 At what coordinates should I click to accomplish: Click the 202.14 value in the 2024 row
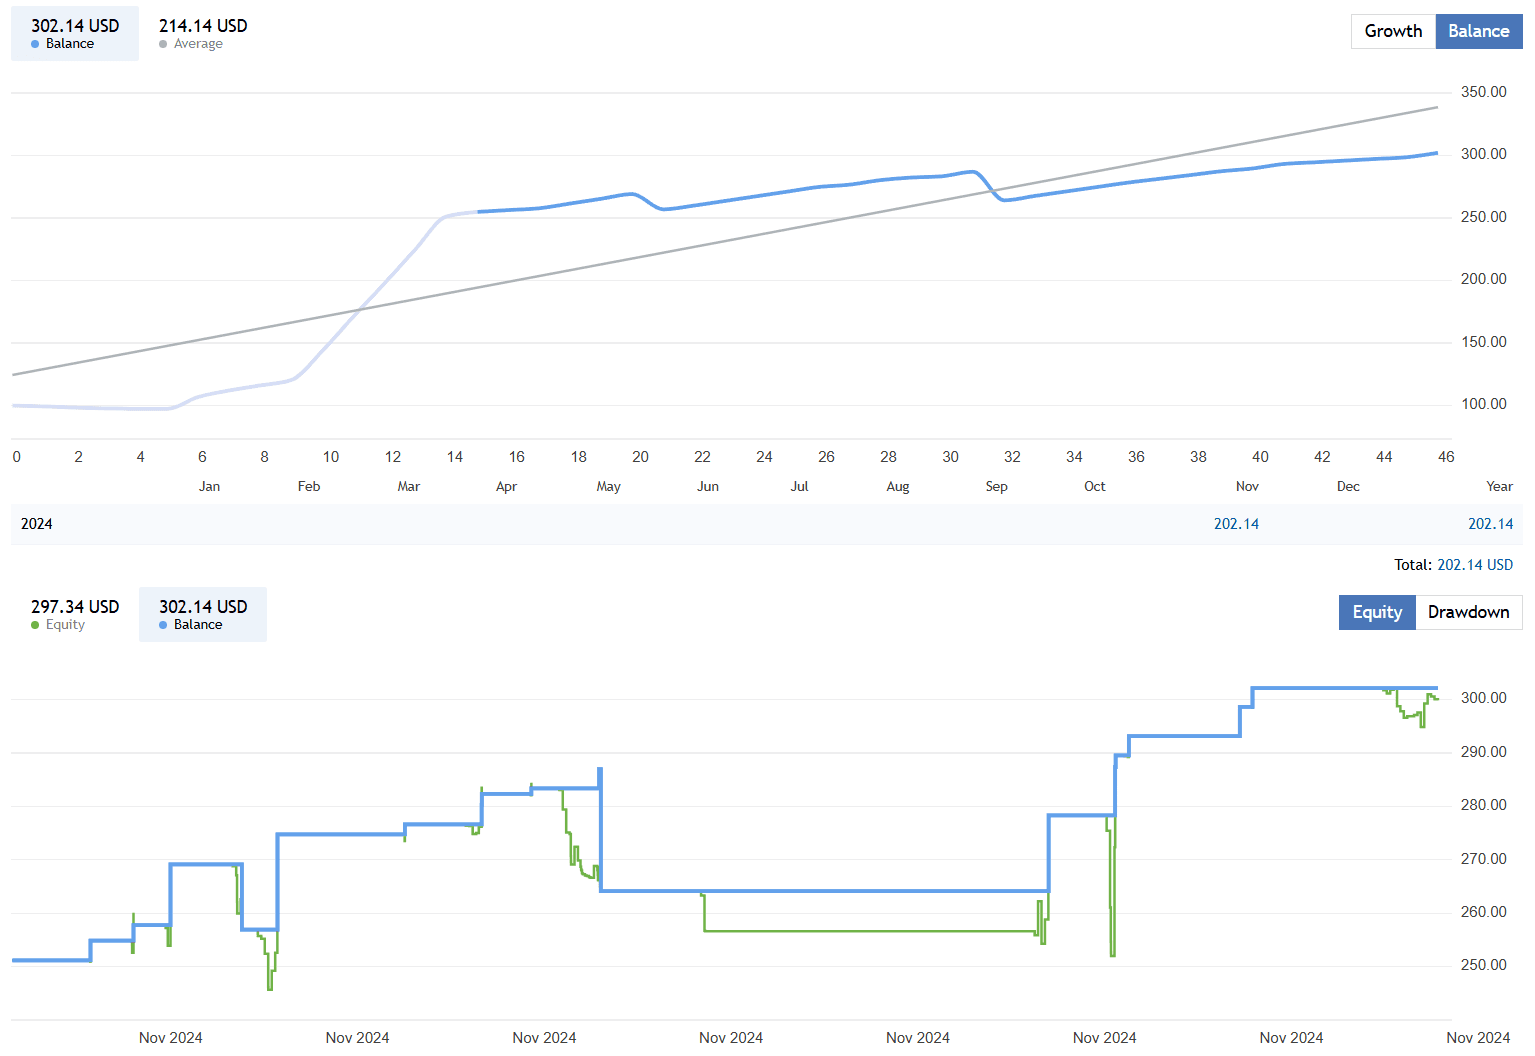point(1237,523)
